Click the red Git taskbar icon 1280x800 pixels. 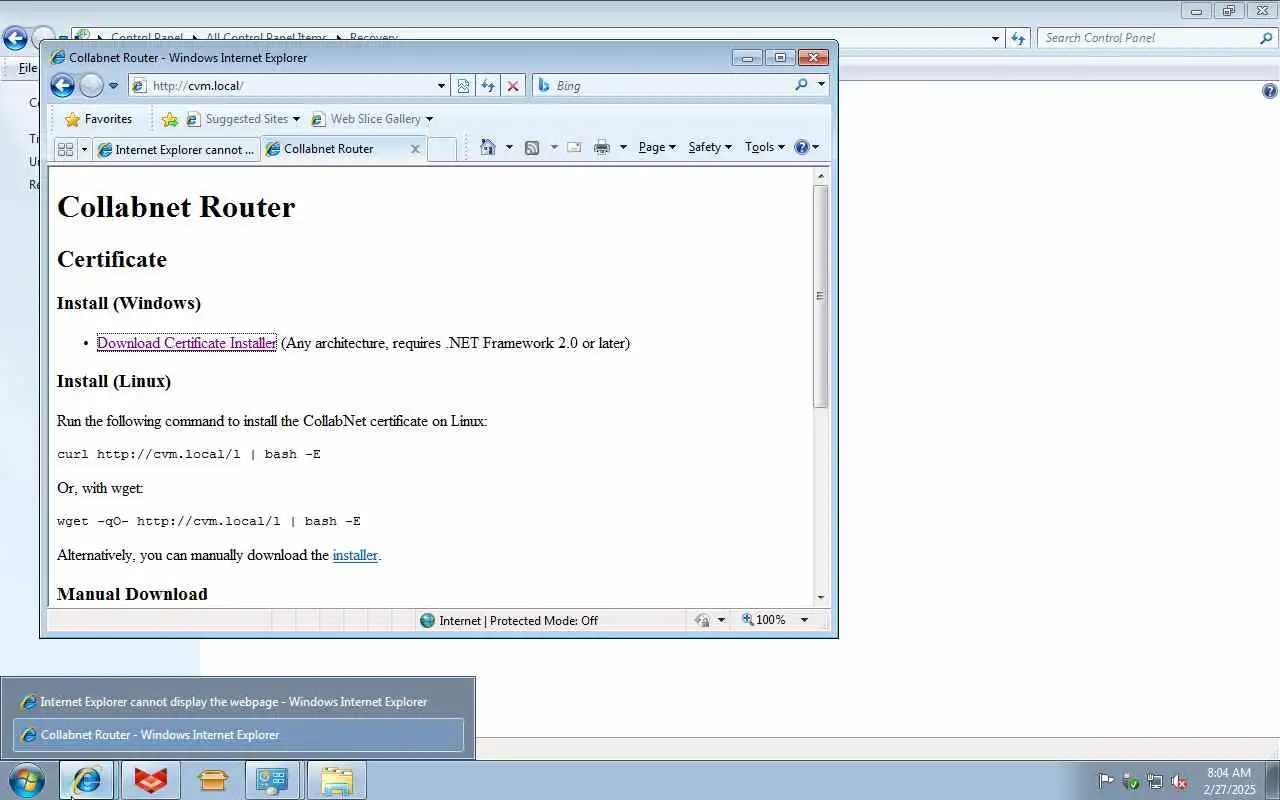pyautogui.click(x=151, y=780)
